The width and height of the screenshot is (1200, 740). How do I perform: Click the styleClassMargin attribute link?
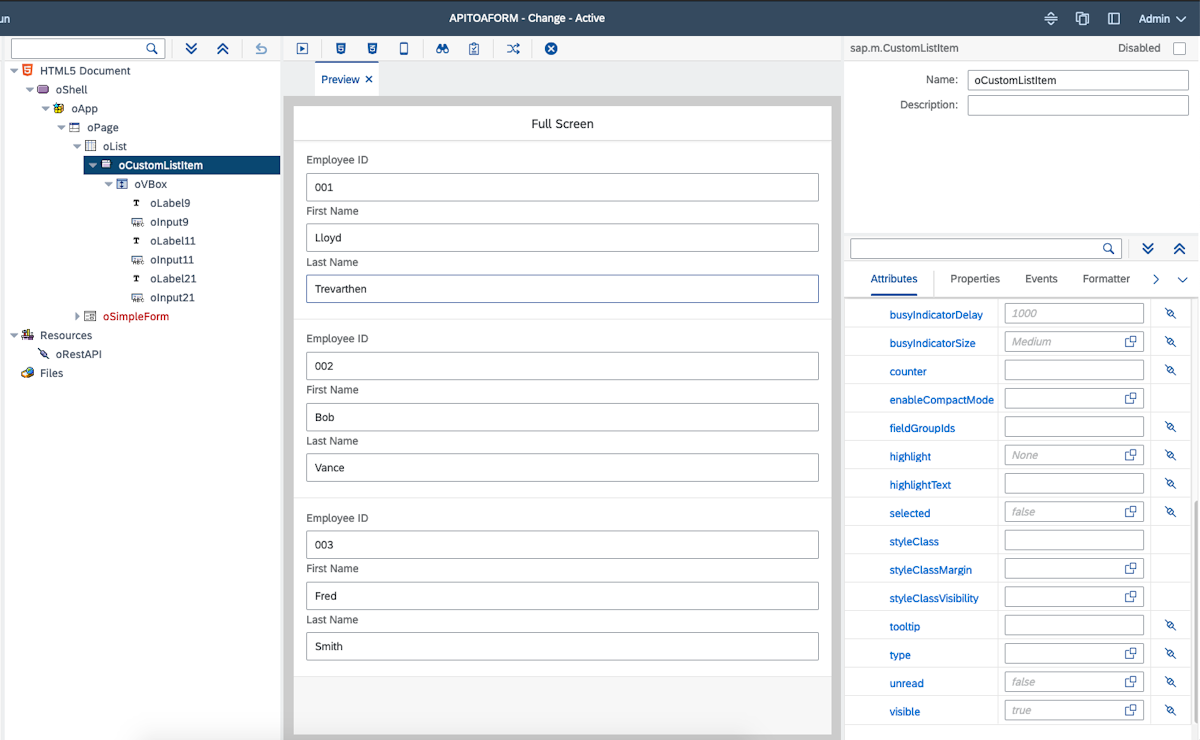(x=930, y=570)
